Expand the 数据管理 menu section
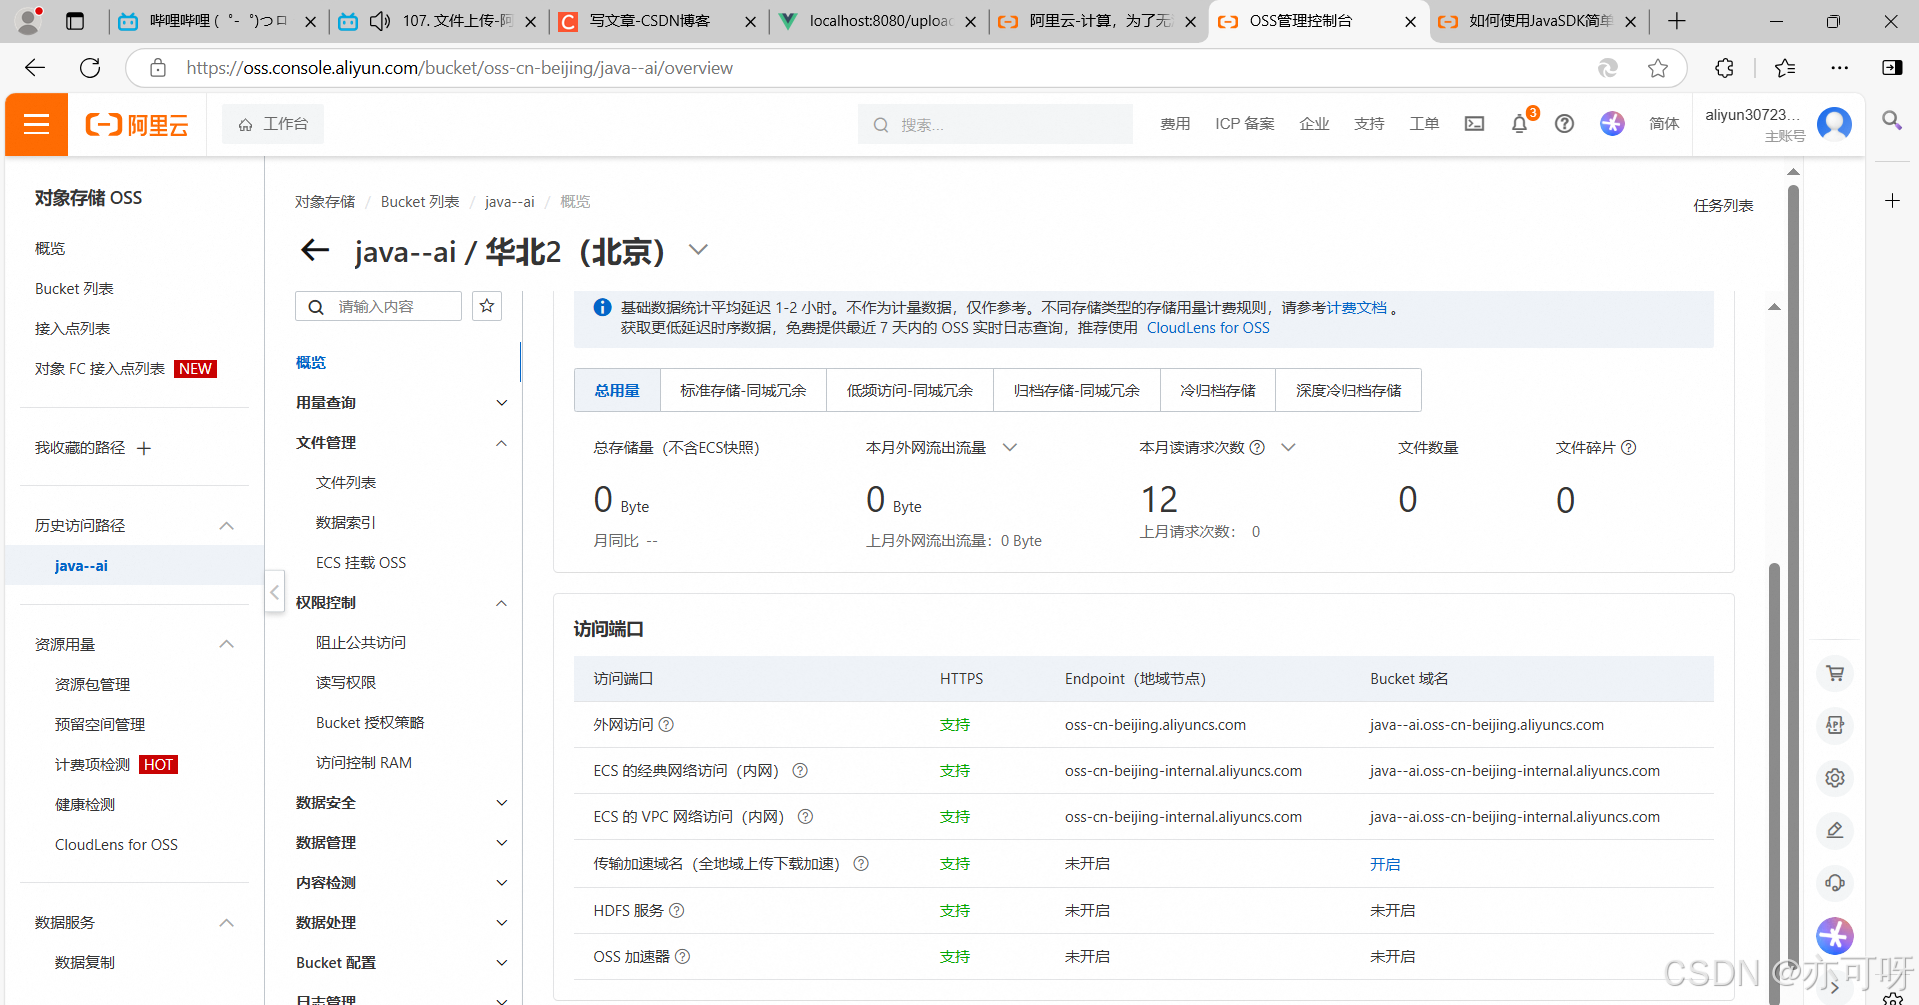This screenshot has width=1919, height=1005. 502,843
